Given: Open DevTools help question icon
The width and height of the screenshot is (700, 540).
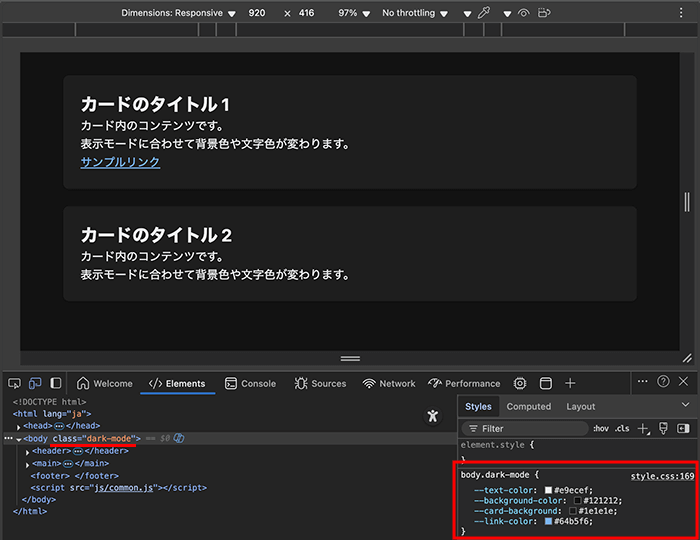Looking at the screenshot, I should (663, 381).
